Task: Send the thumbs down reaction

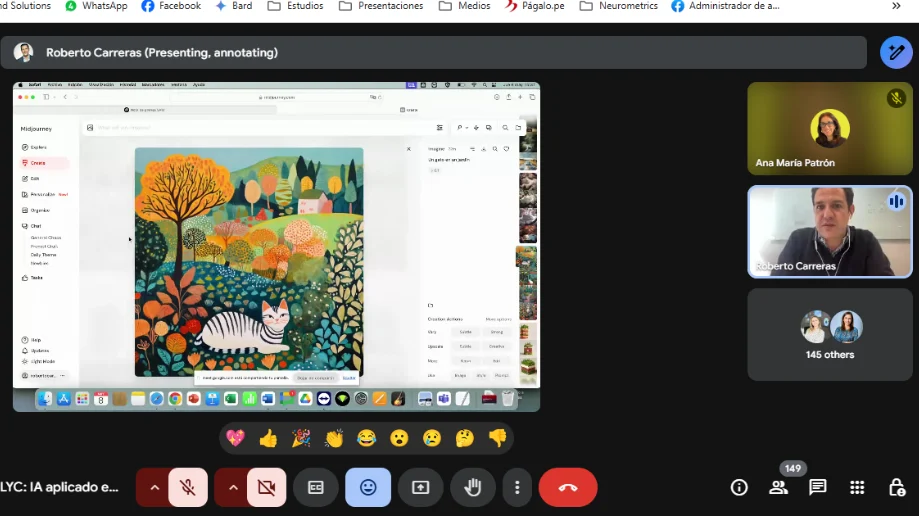Action: [498, 438]
